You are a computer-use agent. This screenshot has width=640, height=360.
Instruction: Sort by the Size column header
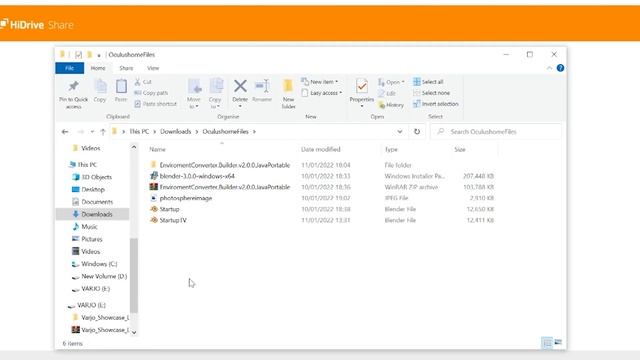[x=460, y=149]
